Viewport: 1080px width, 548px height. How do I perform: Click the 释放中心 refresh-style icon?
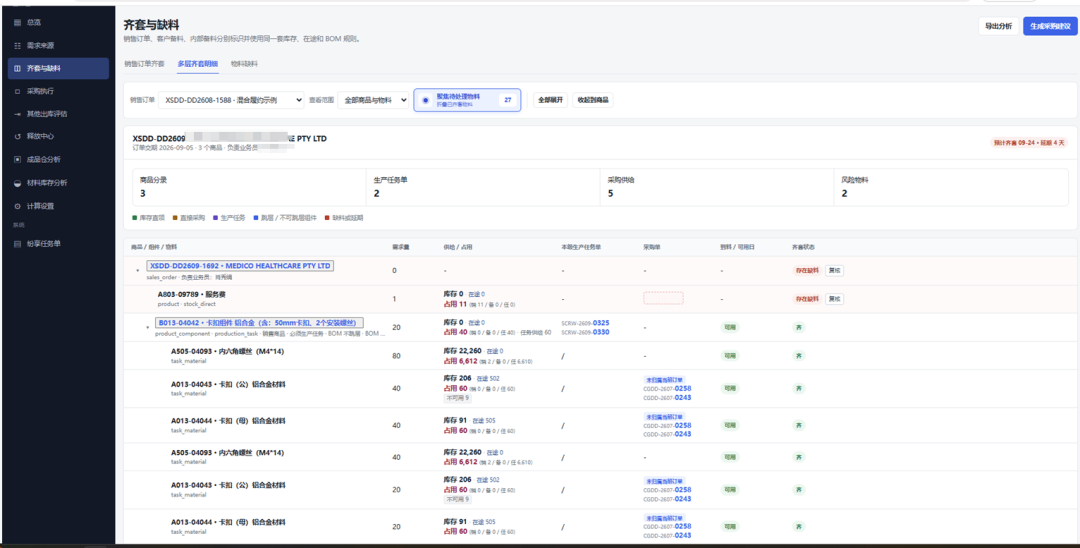[17, 136]
